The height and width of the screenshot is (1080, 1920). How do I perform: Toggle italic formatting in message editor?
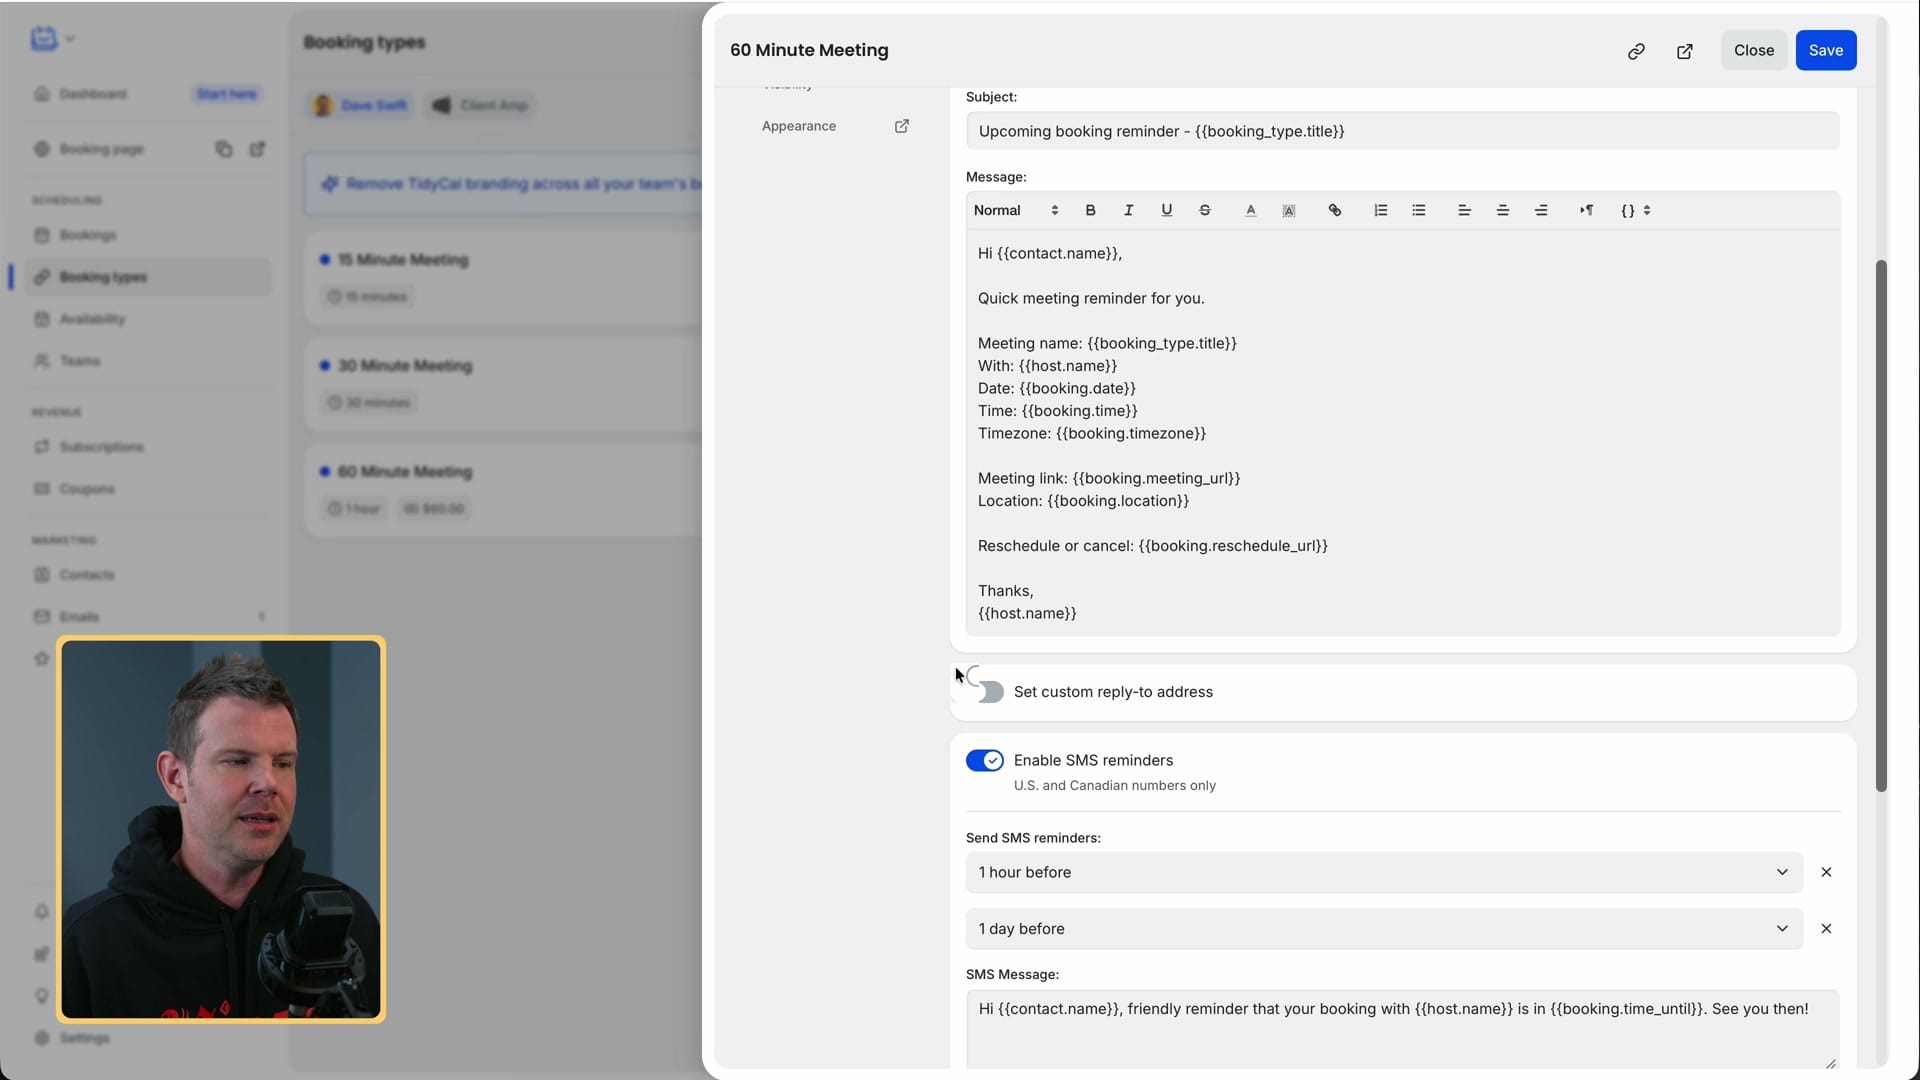[1128, 210]
